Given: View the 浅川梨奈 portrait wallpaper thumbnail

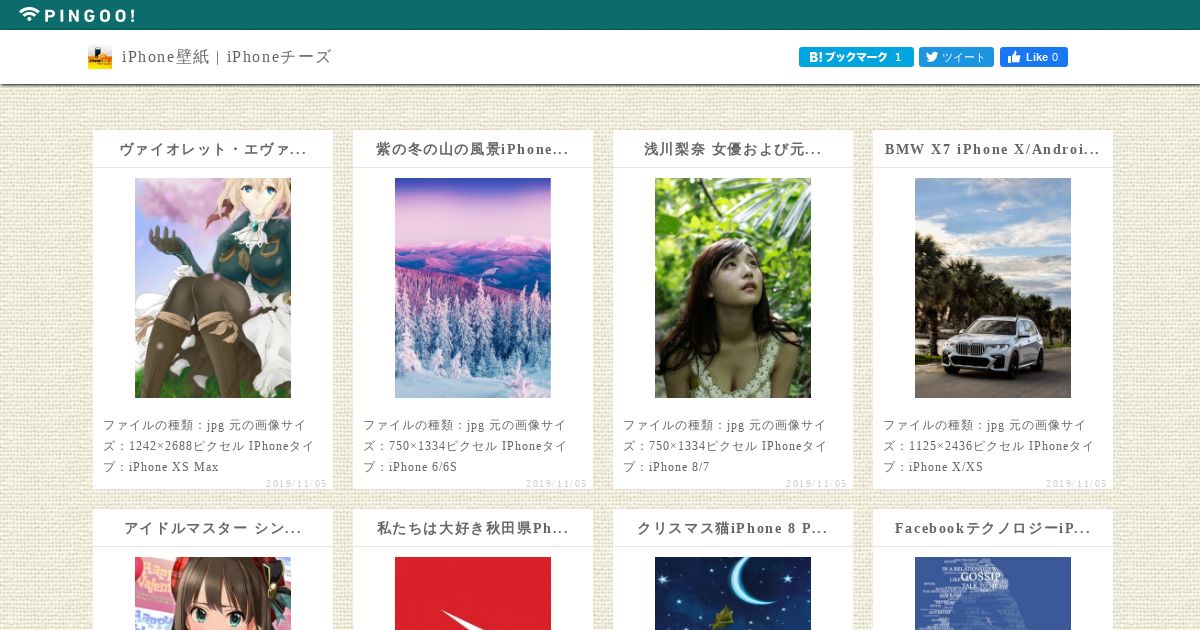Looking at the screenshot, I should coord(733,288).
